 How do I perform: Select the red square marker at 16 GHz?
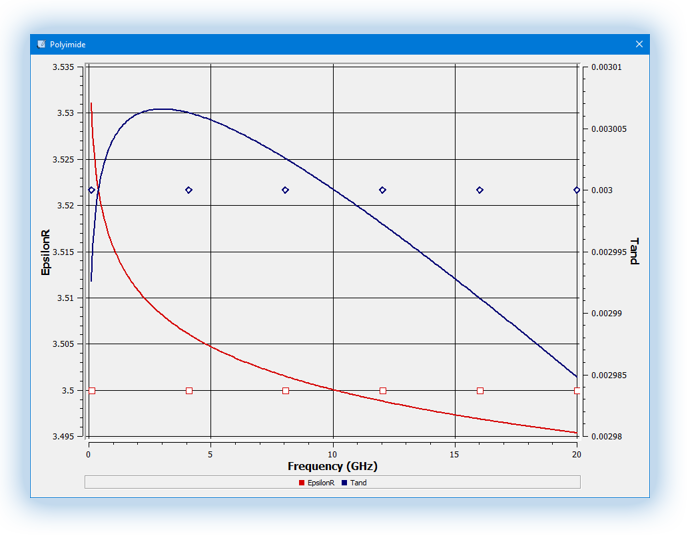tap(480, 391)
